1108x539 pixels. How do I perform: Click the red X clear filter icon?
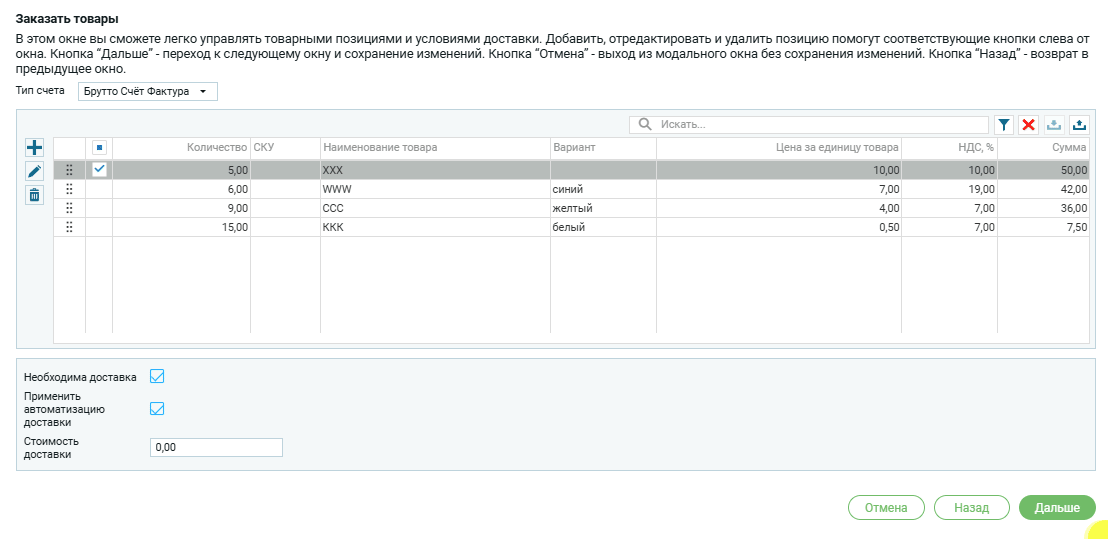tap(1028, 124)
